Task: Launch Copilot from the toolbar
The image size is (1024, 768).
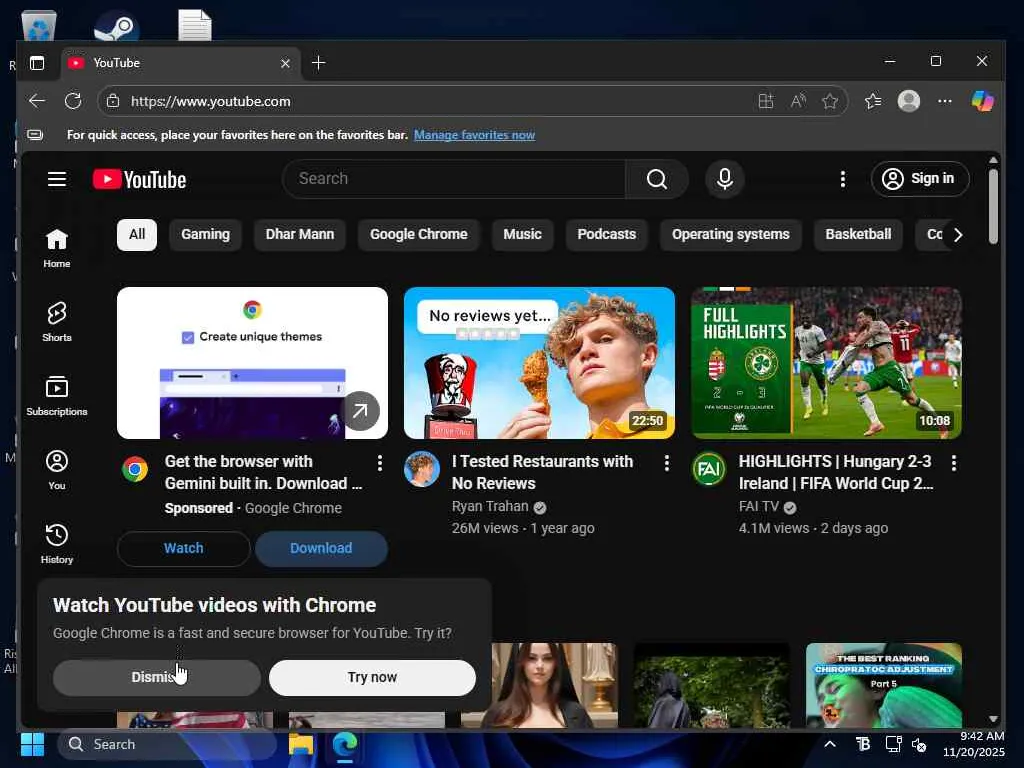Action: click(982, 101)
